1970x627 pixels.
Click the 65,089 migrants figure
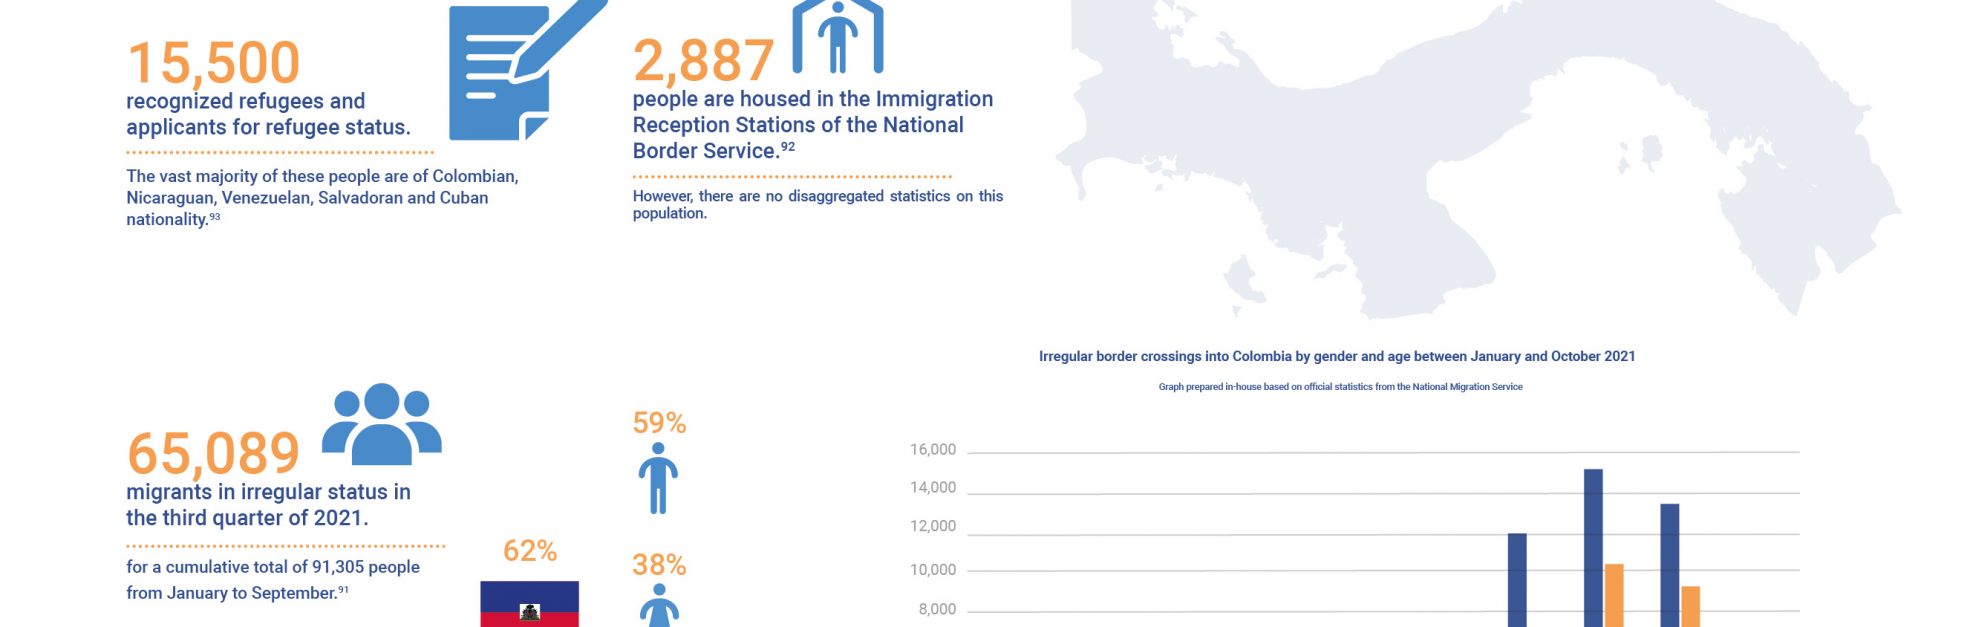213,453
